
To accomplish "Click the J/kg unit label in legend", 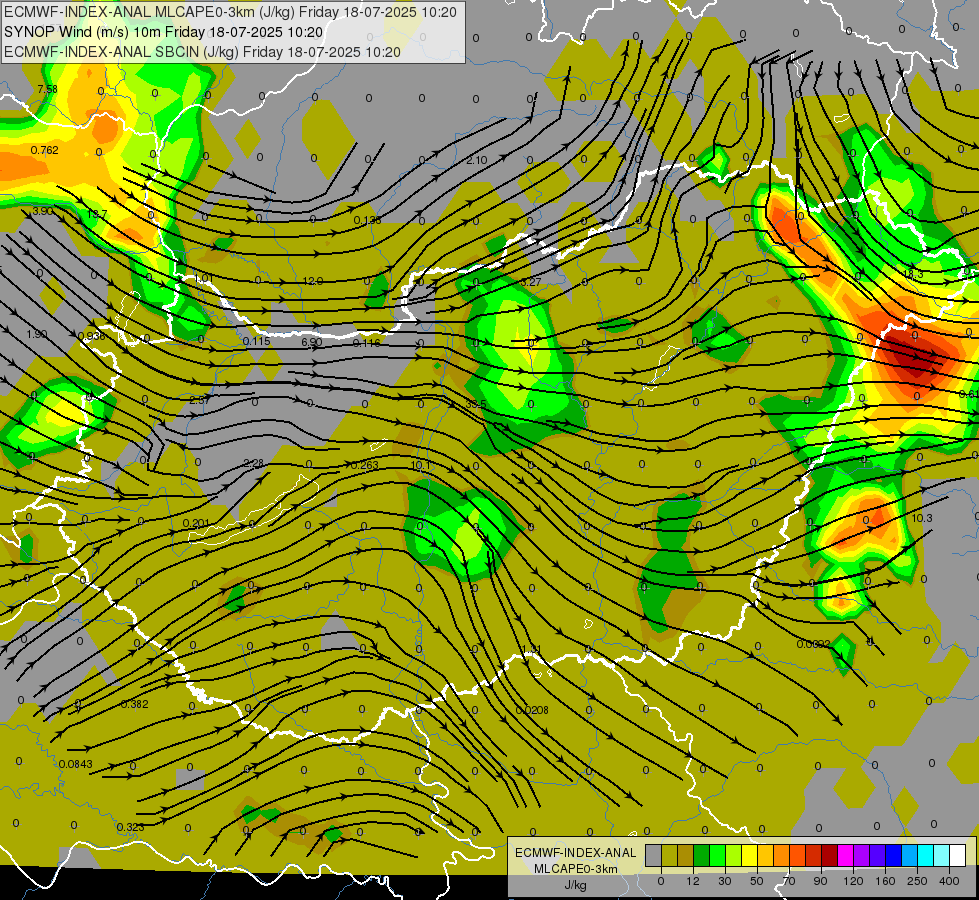I will tap(576, 885).
